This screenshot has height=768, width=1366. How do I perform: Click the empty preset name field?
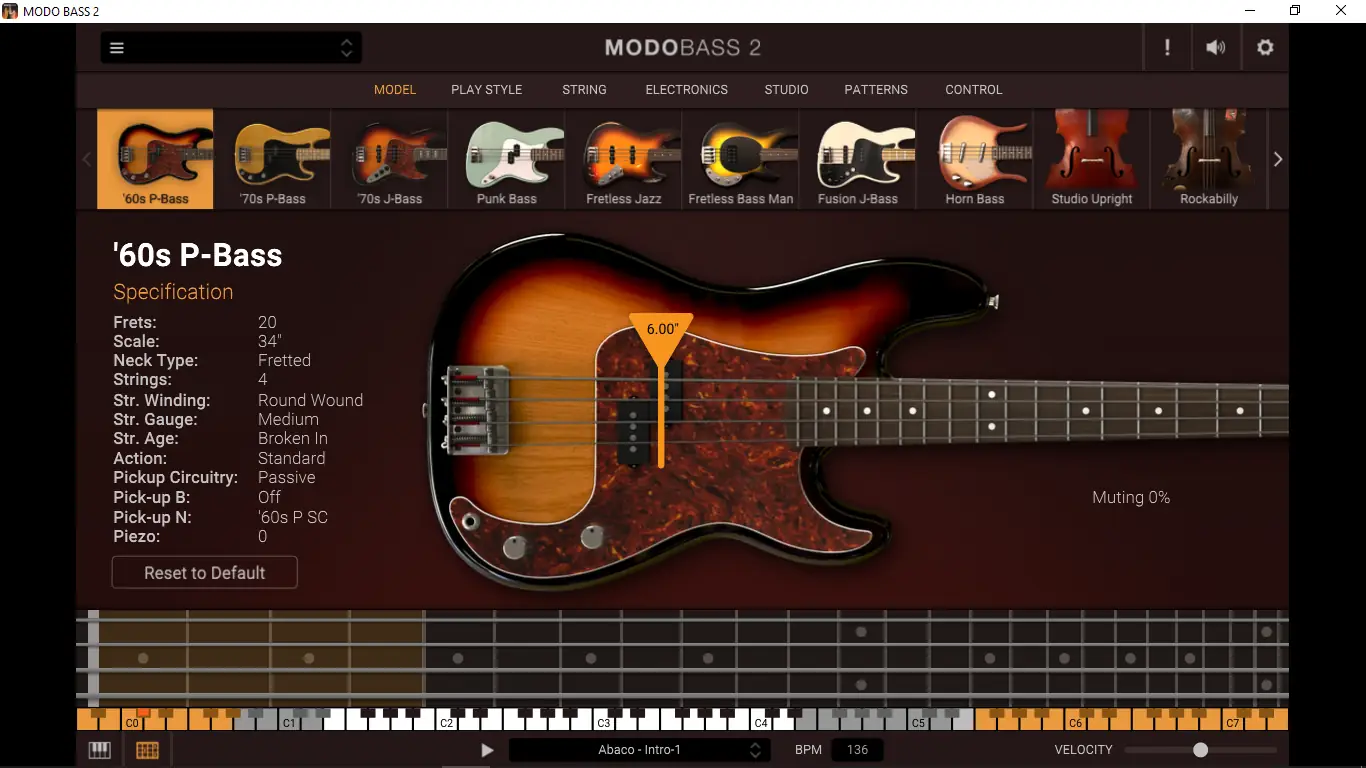[232, 48]
